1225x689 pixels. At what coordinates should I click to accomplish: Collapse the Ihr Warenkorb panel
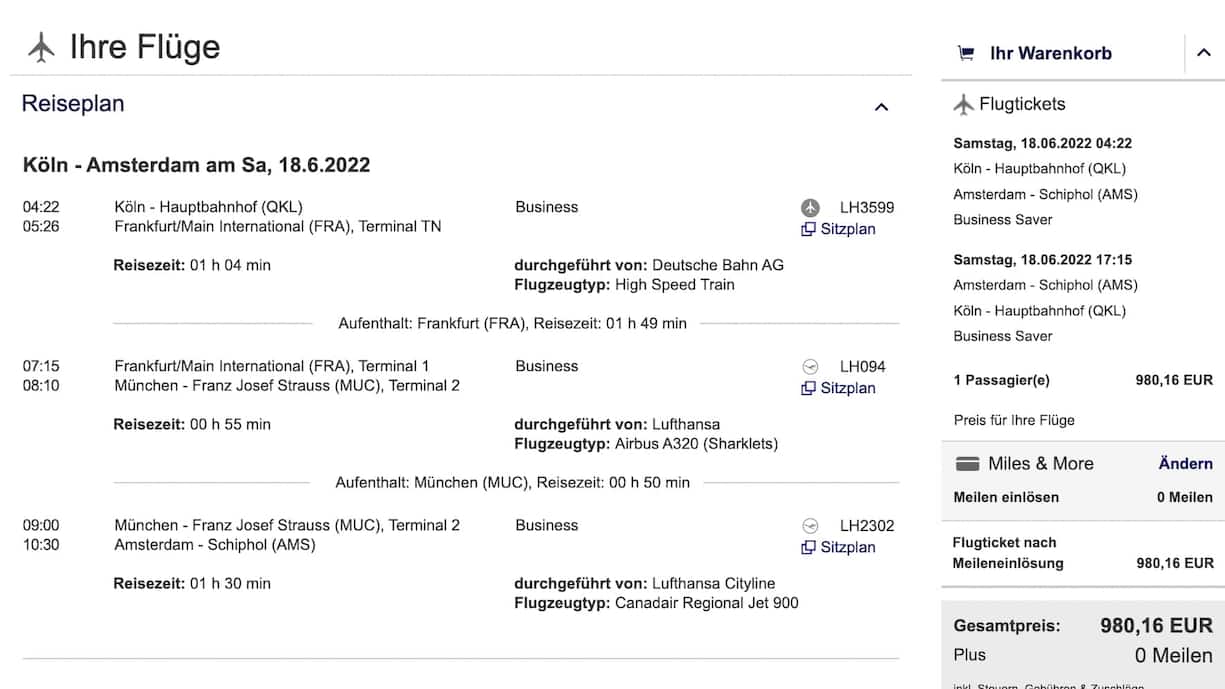click(1203, 53)
